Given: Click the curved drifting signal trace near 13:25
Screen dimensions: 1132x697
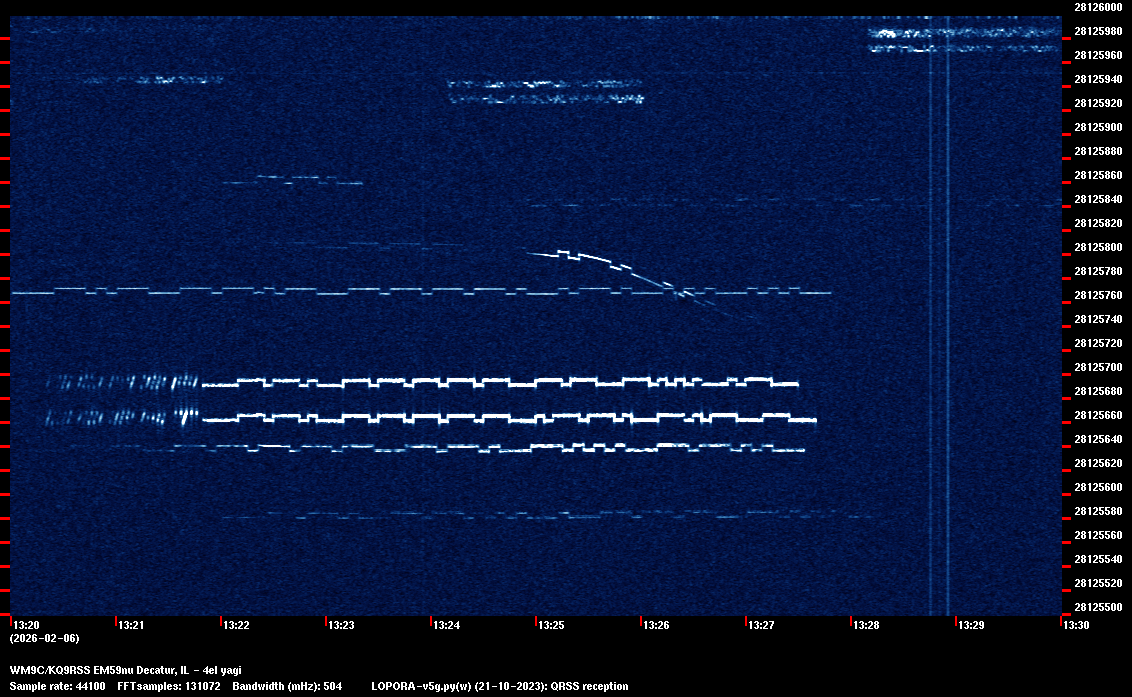Looking at the screenshot, I should 600,262.
